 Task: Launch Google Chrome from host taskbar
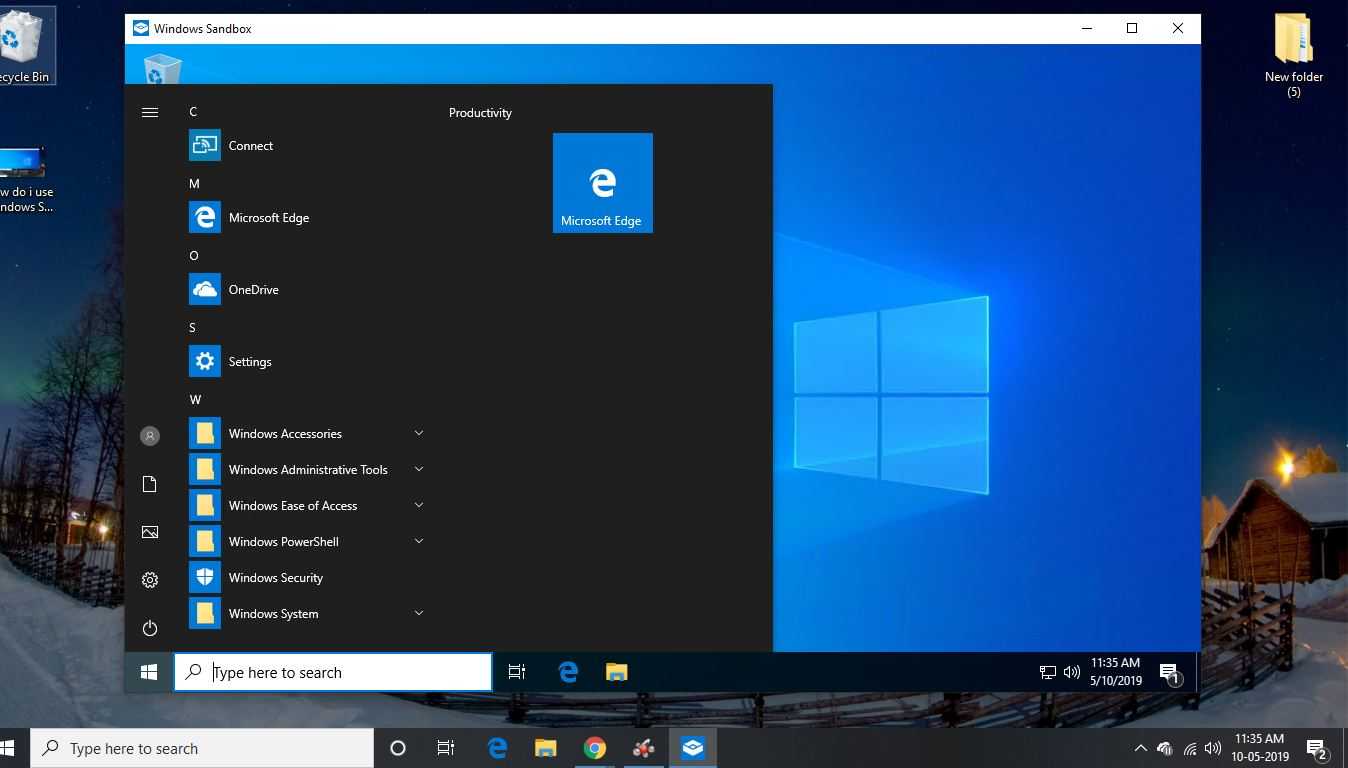point(595,748)
